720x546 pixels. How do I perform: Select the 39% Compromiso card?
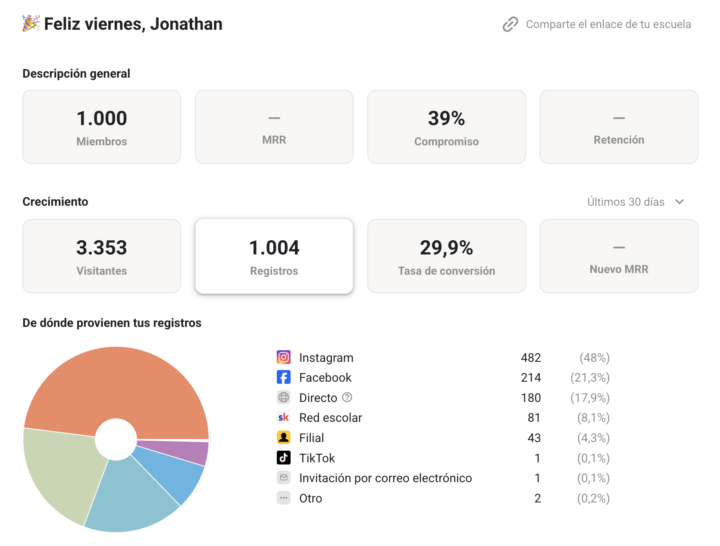pyautogui.click(x=446, y=127)
